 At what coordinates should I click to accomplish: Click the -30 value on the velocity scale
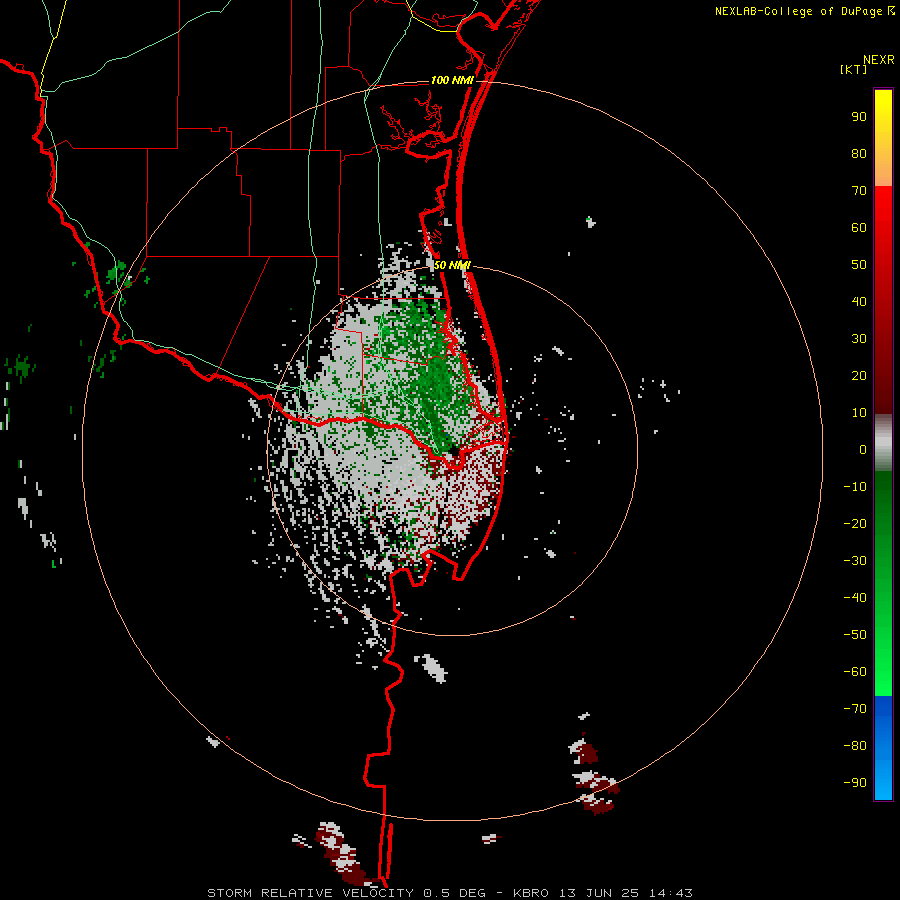coord(855,561)
